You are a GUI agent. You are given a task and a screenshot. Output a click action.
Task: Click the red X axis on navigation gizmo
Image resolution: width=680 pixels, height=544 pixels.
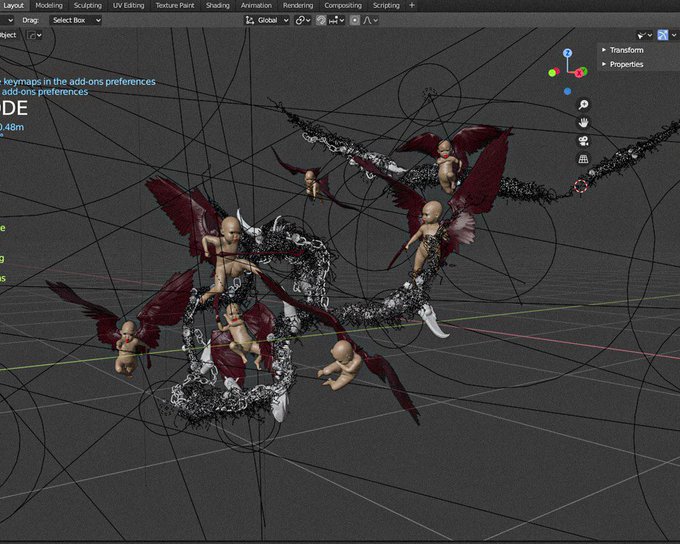coord(579,74)
